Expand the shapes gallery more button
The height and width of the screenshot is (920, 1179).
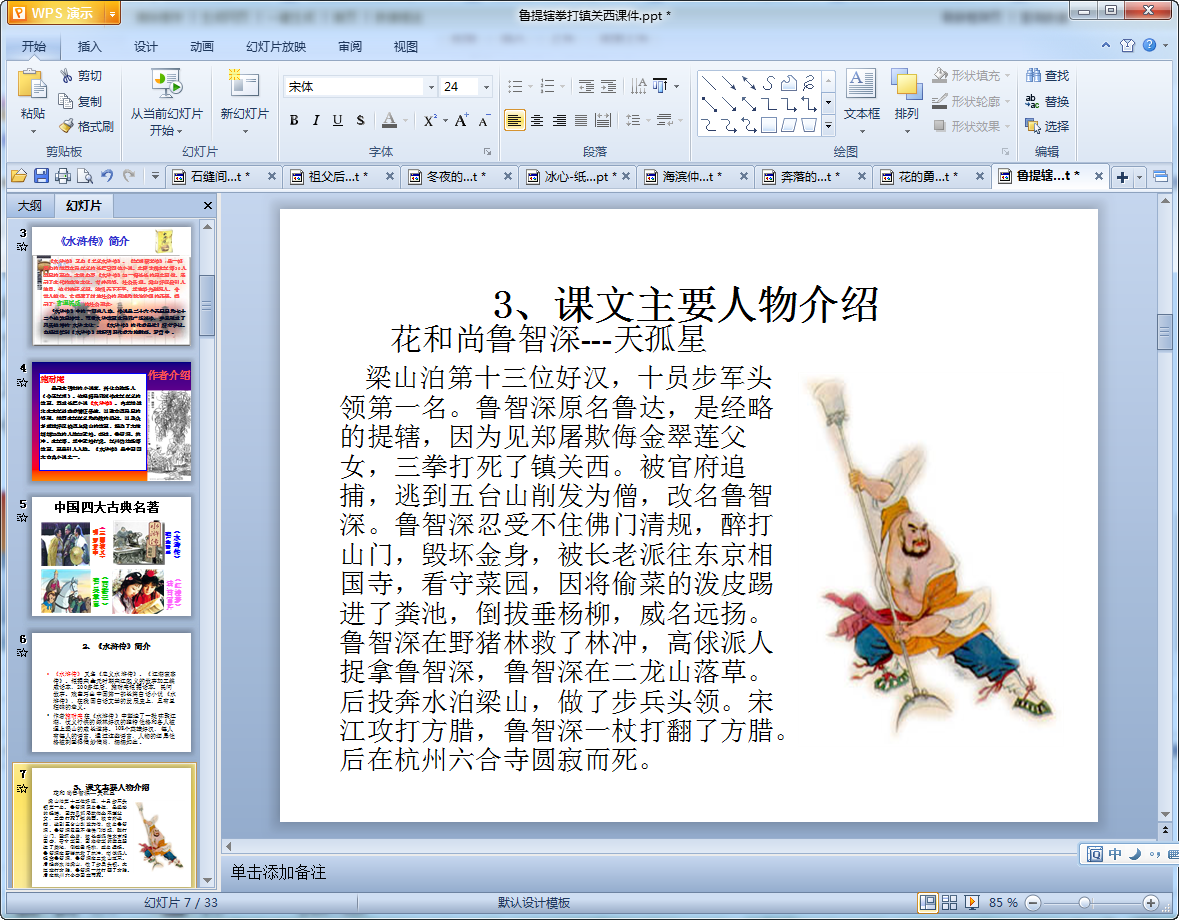[x=828, y=126]
